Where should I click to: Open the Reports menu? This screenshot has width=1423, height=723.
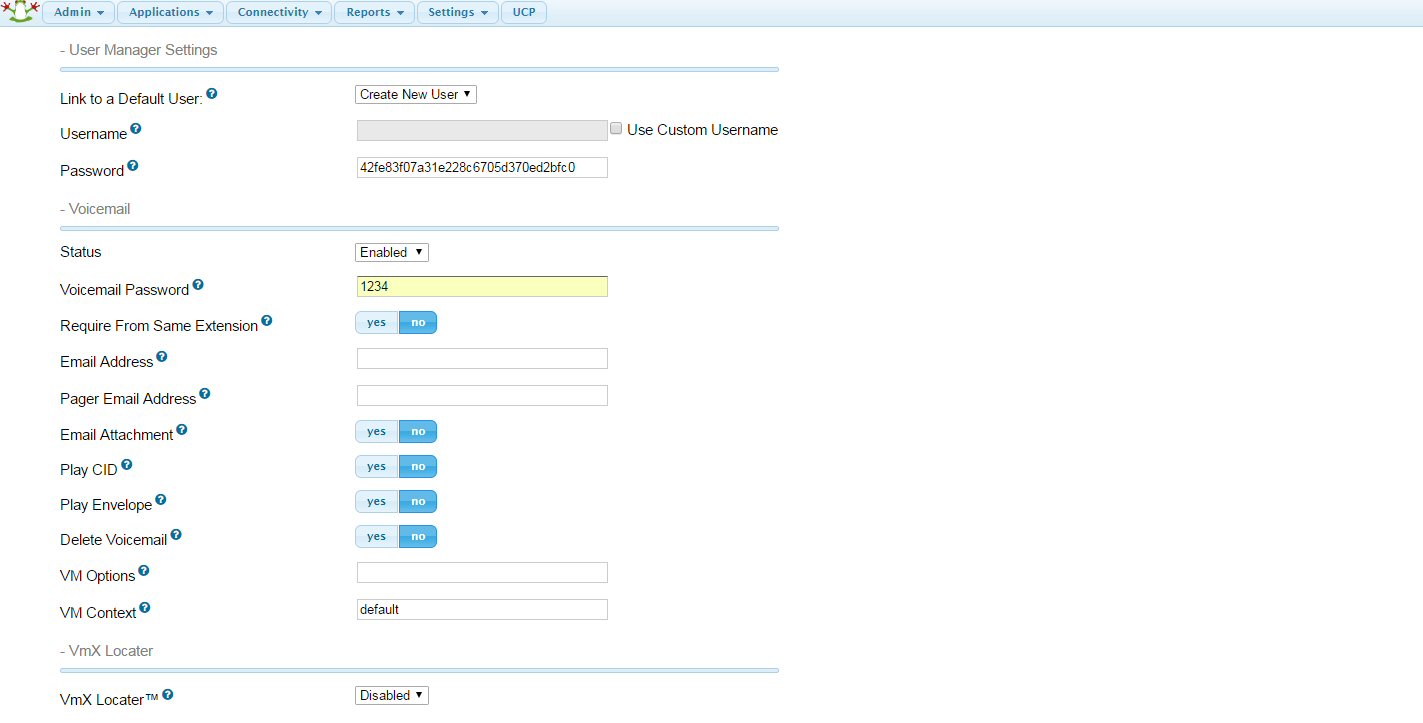[x=373, y=12]
